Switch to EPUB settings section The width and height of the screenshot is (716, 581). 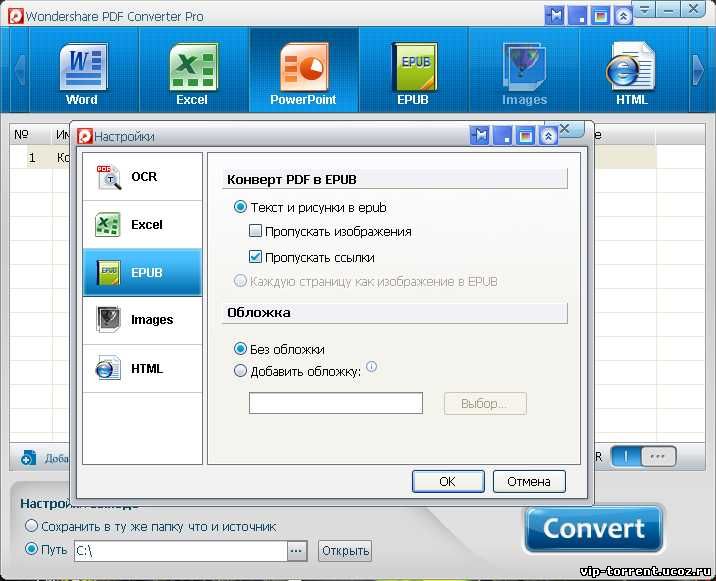142,273
